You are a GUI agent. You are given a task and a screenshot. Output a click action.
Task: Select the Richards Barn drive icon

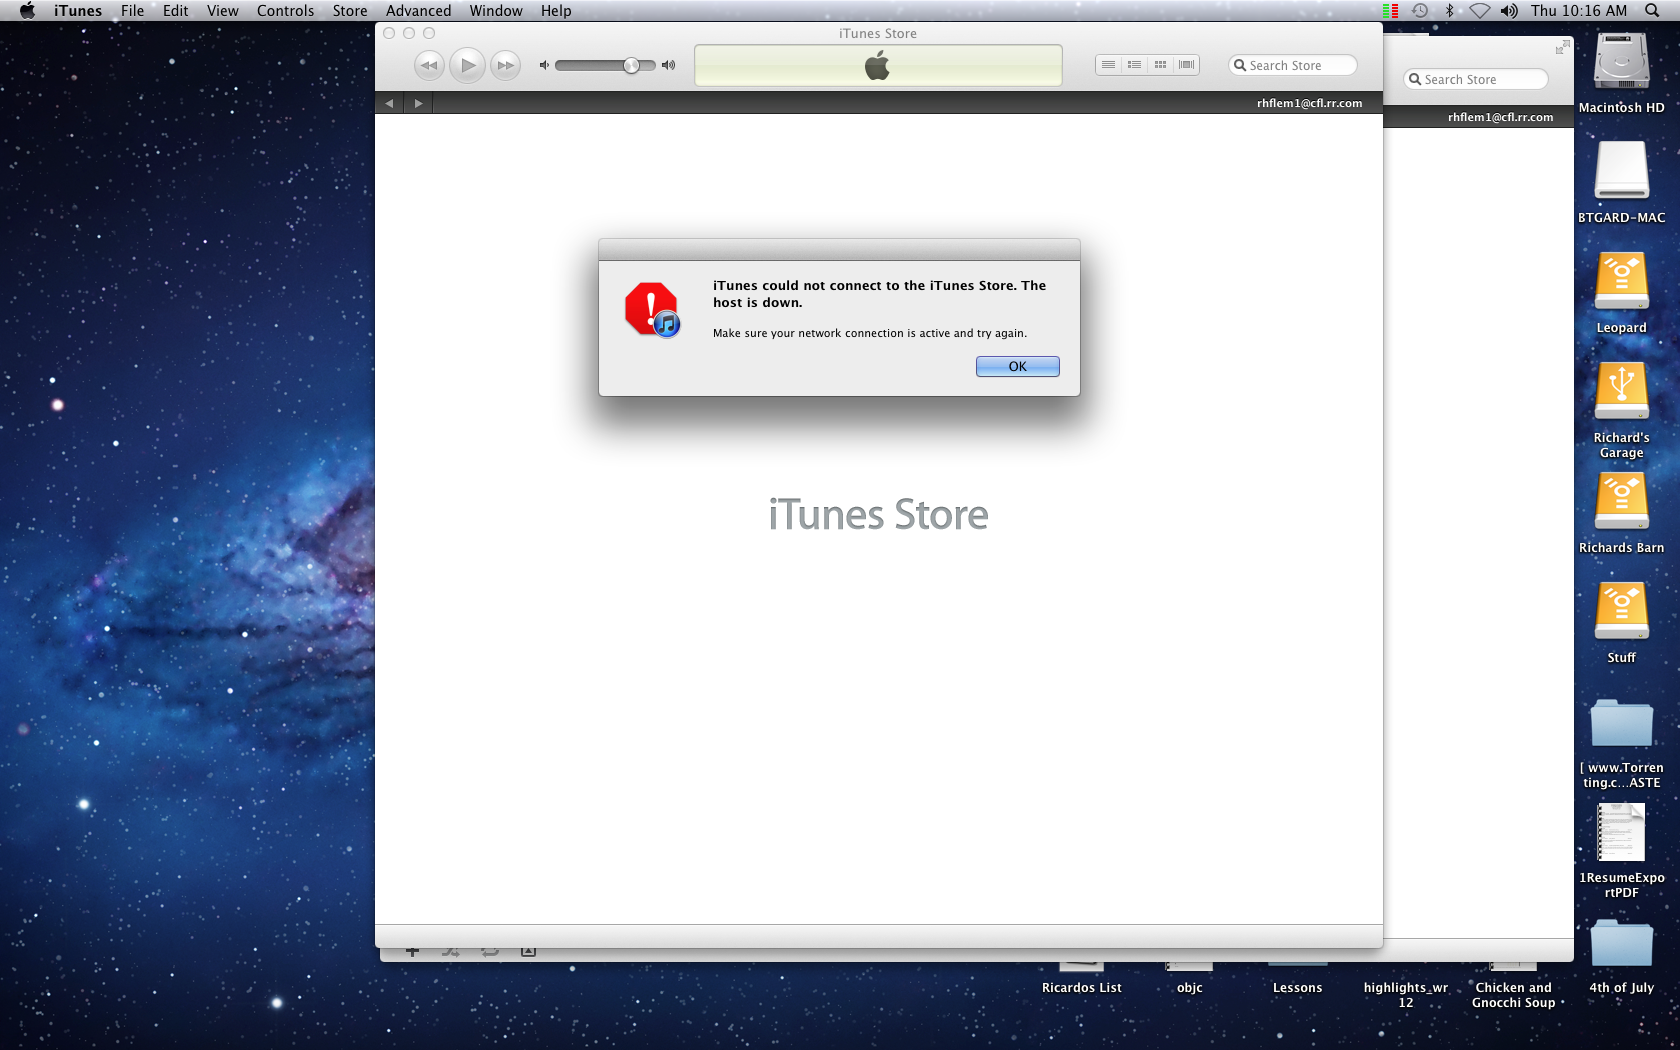pos(1621,501)
